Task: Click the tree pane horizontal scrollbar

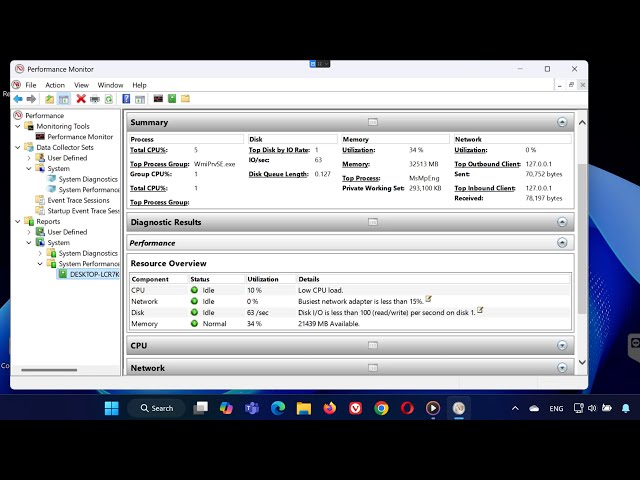Action: coord(49,370)
